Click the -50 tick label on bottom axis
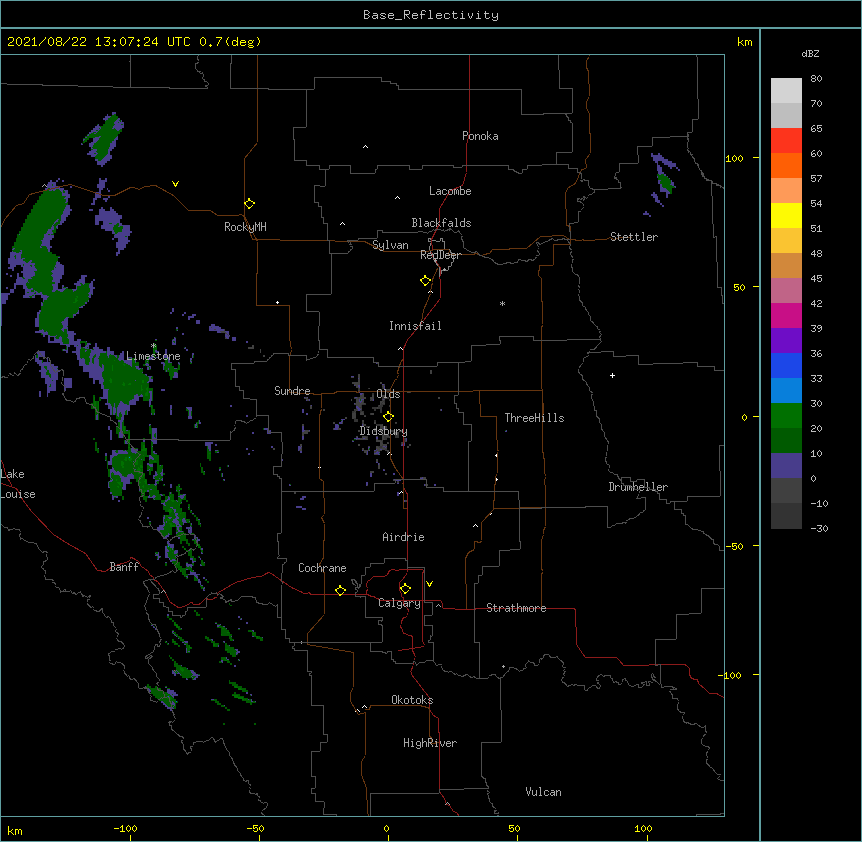Screen dimensions: 862x842 [x=255, y=828]
